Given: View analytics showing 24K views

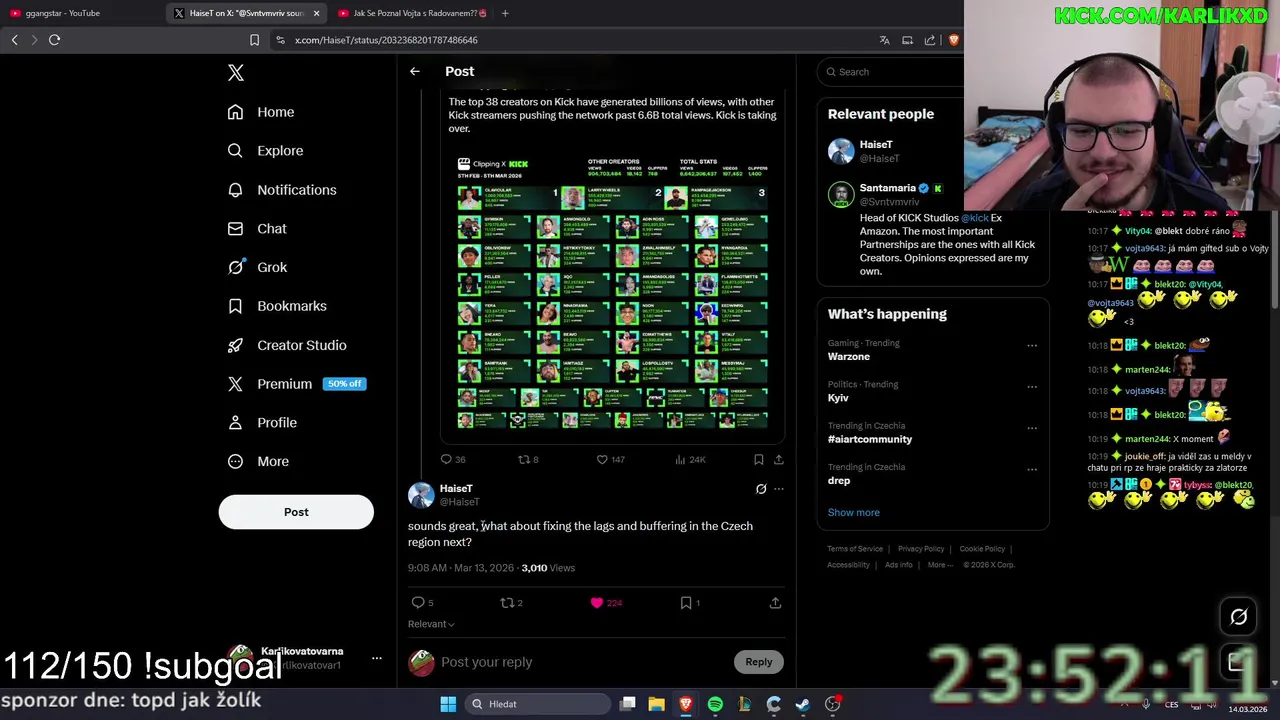Looking at the screenshot, I should pos(690,460).
